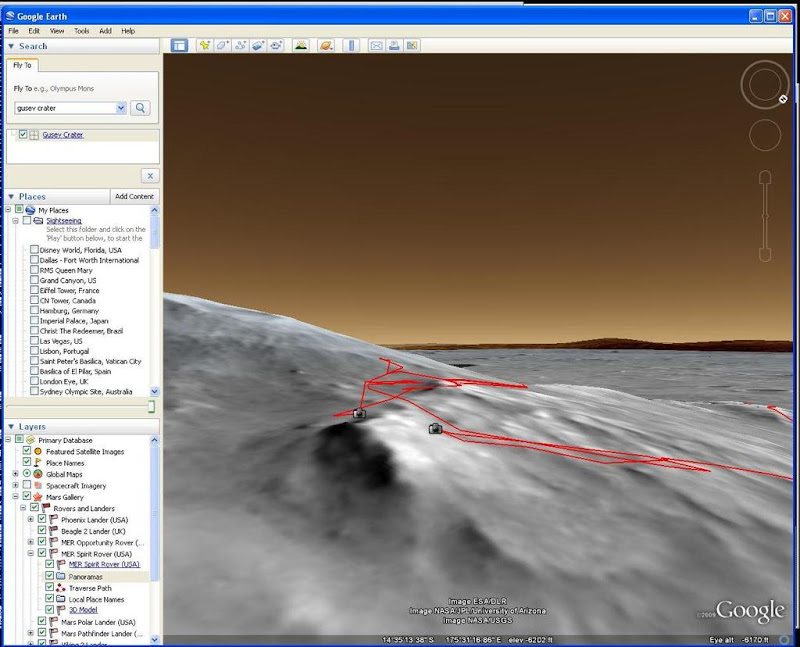Show the ruler measuring tool

point(350,45)
